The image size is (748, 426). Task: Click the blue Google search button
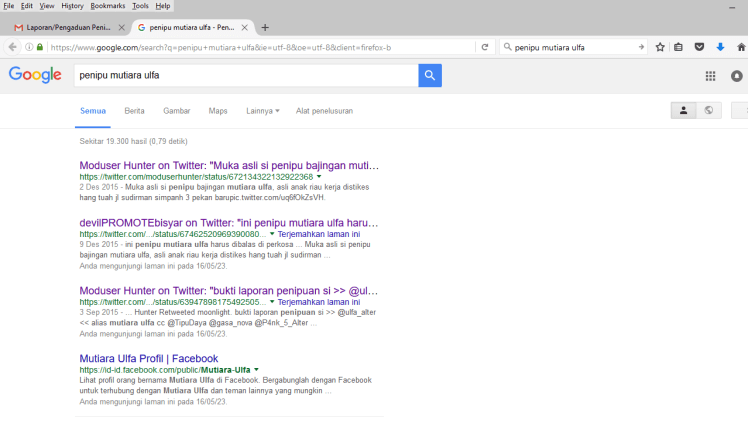(x=430, y=76)
